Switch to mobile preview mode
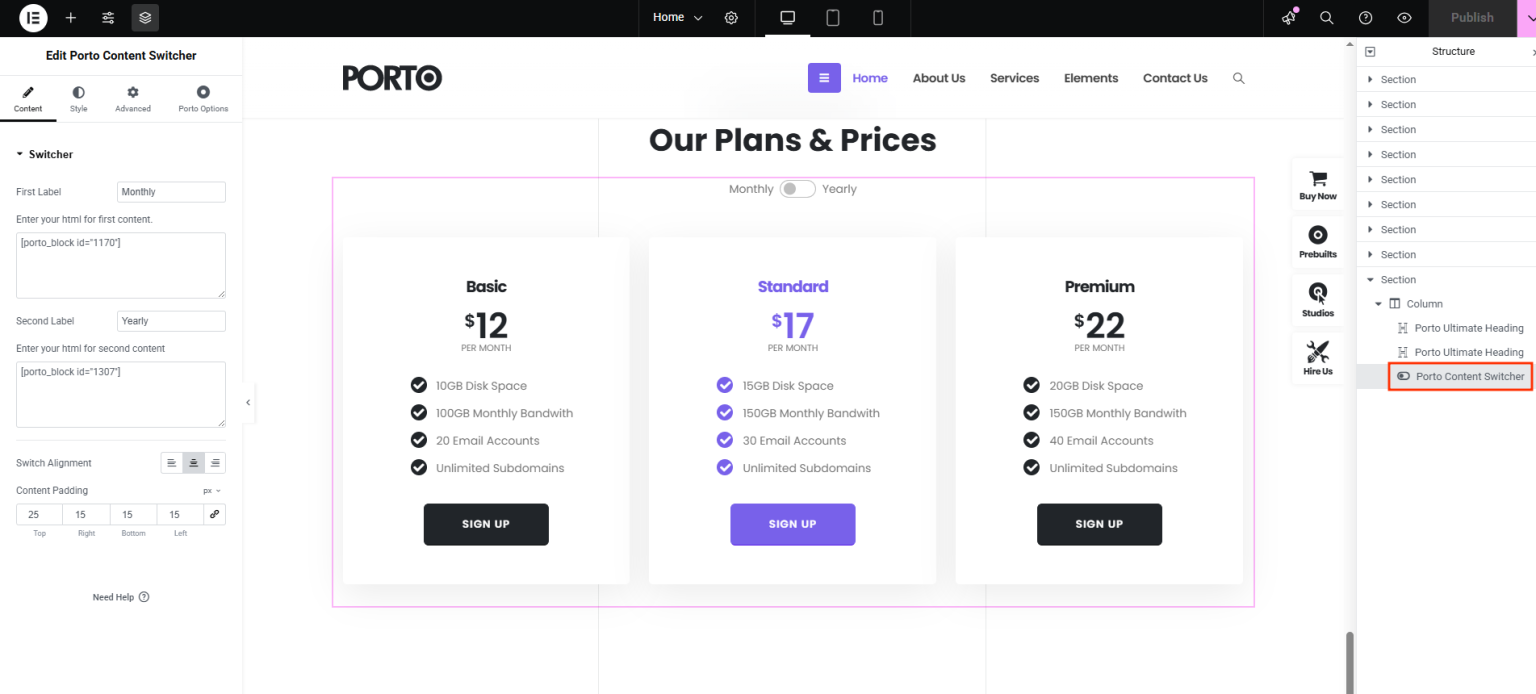The image size is (1536, 694). (x=878, y=18)
